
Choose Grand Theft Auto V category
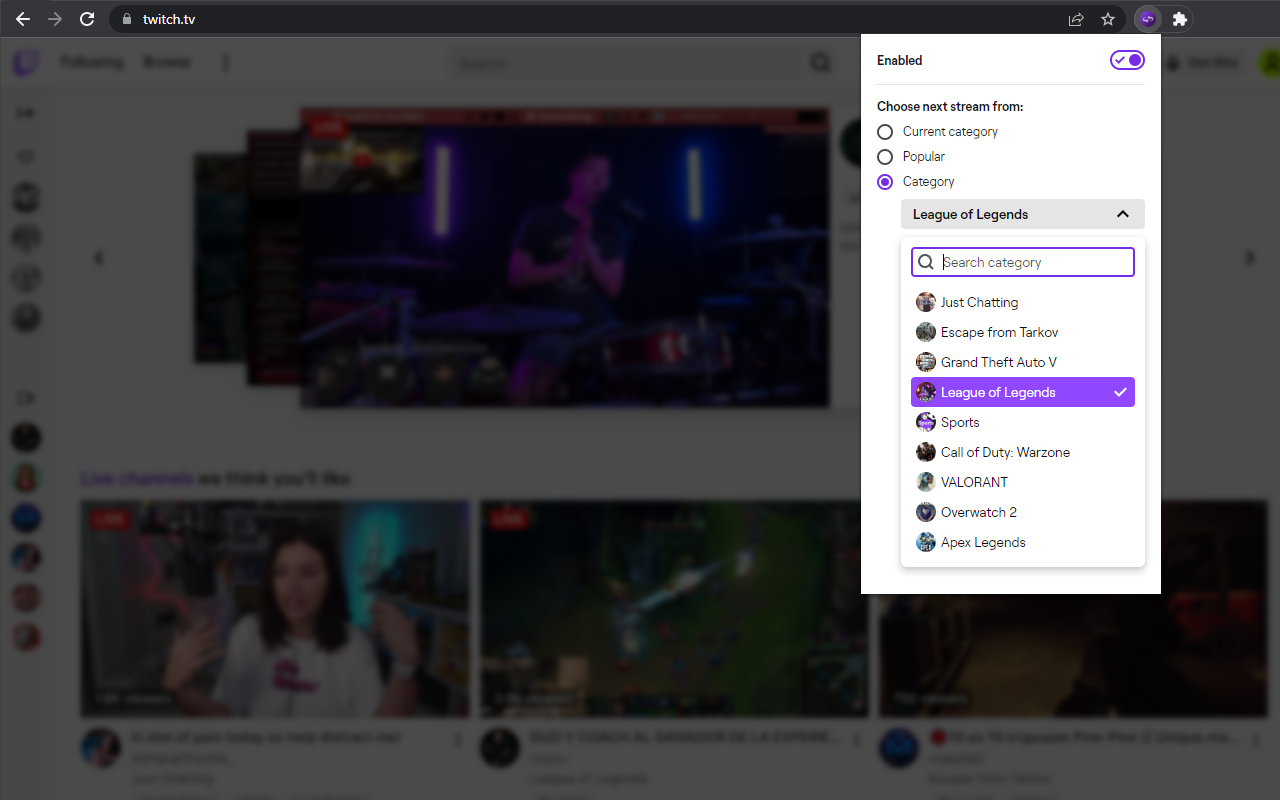click(1023, 362)
